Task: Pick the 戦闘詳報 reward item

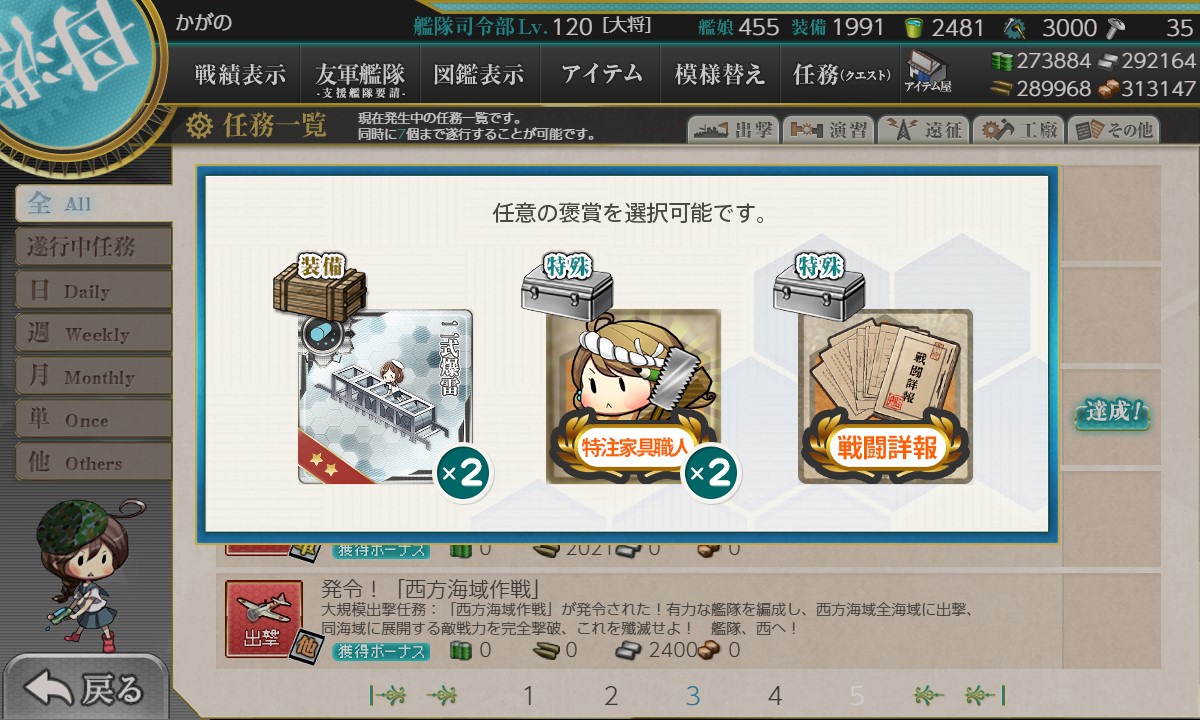Action: coord(885,397)
